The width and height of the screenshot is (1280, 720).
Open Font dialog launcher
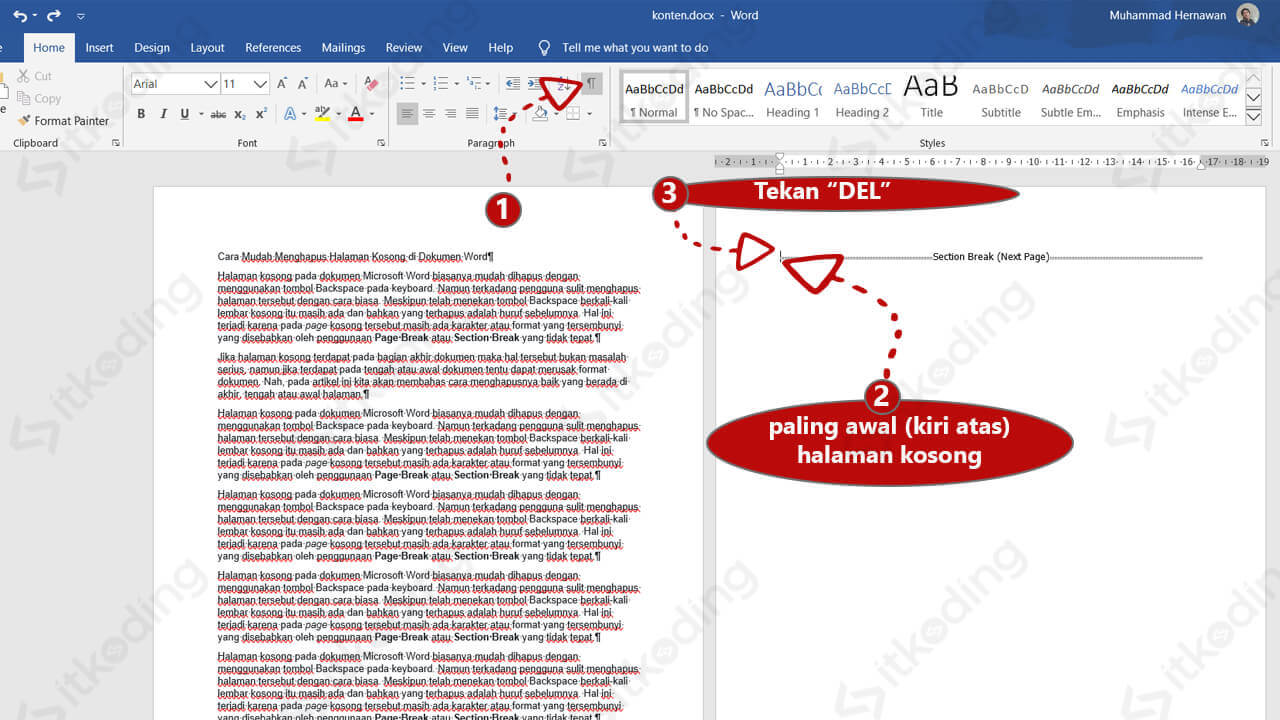click(381, 143)
